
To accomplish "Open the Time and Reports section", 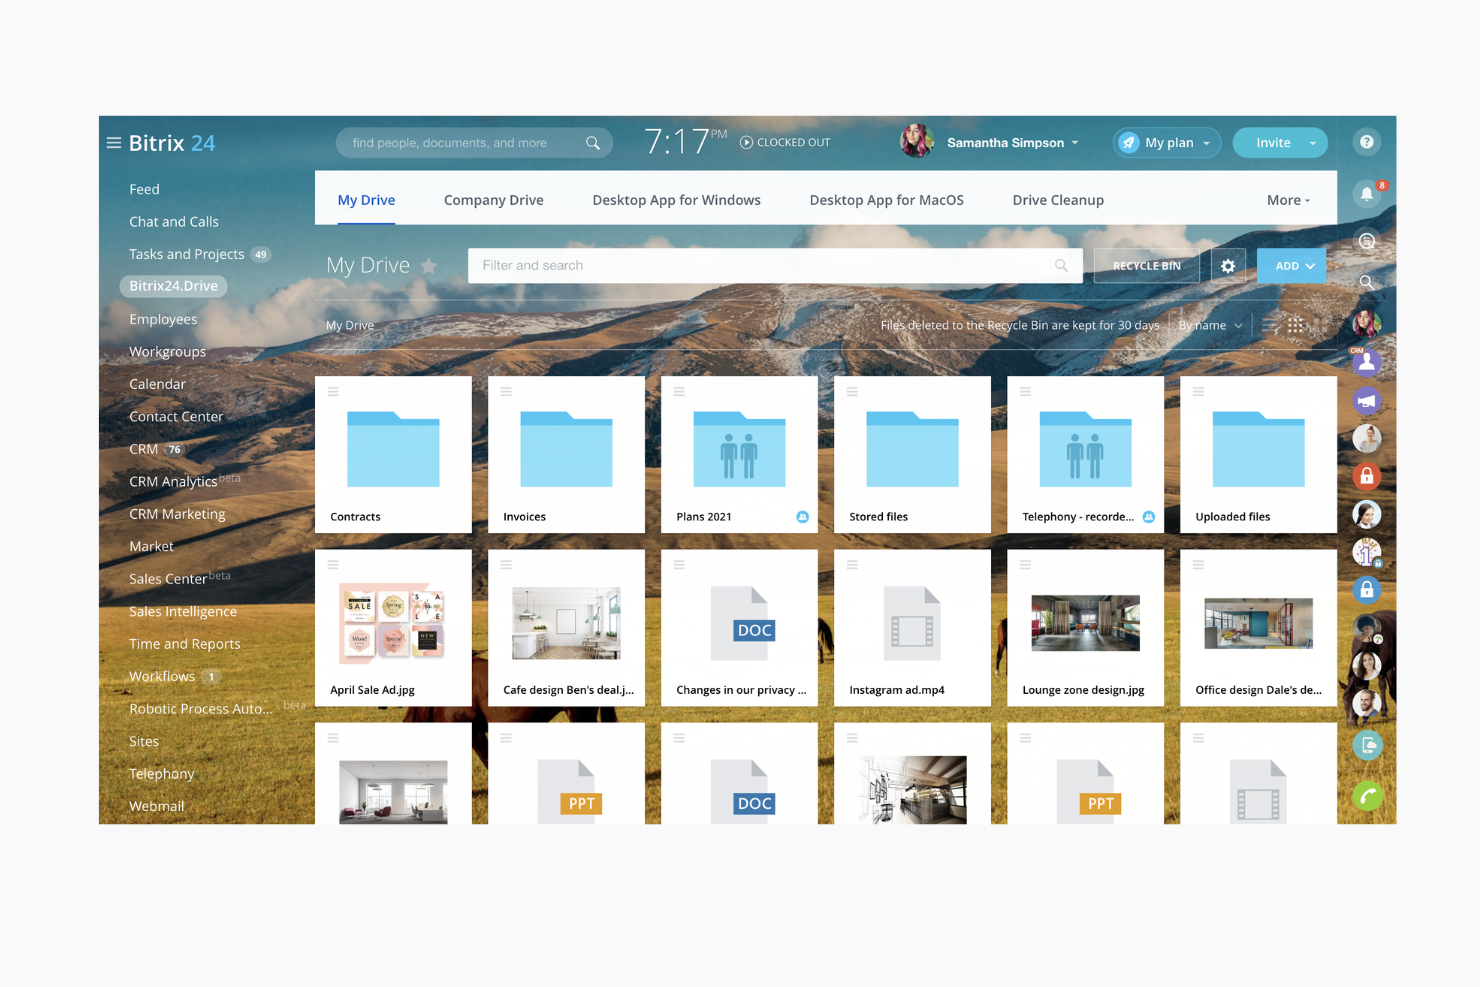I will pos(185,644).
